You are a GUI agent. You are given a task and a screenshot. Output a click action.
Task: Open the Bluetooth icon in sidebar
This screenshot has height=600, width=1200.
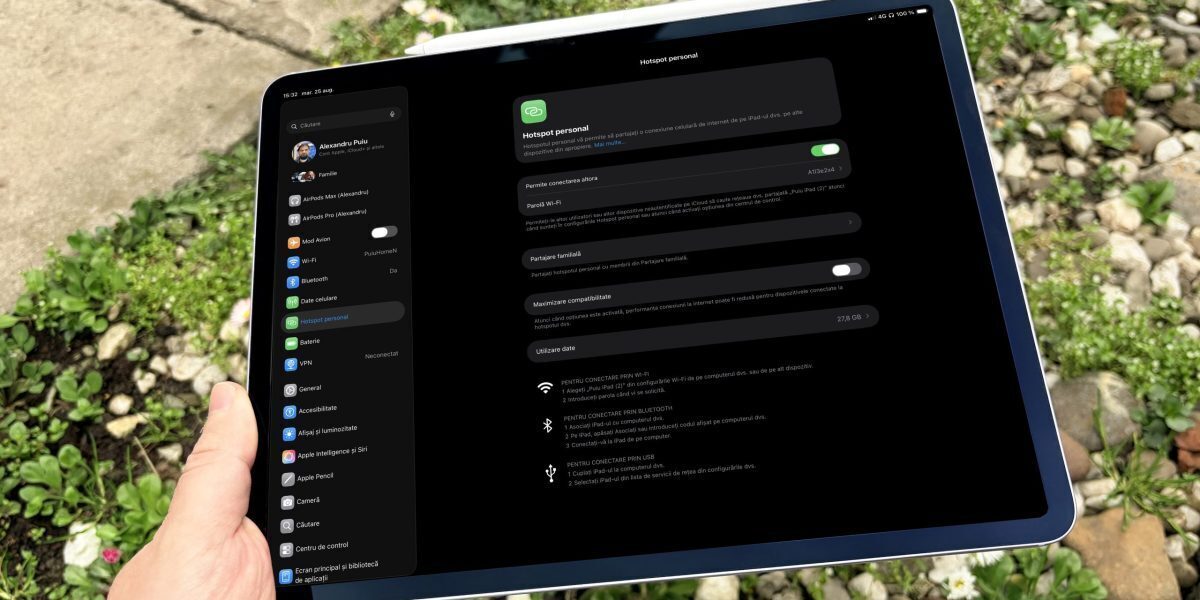293,283
